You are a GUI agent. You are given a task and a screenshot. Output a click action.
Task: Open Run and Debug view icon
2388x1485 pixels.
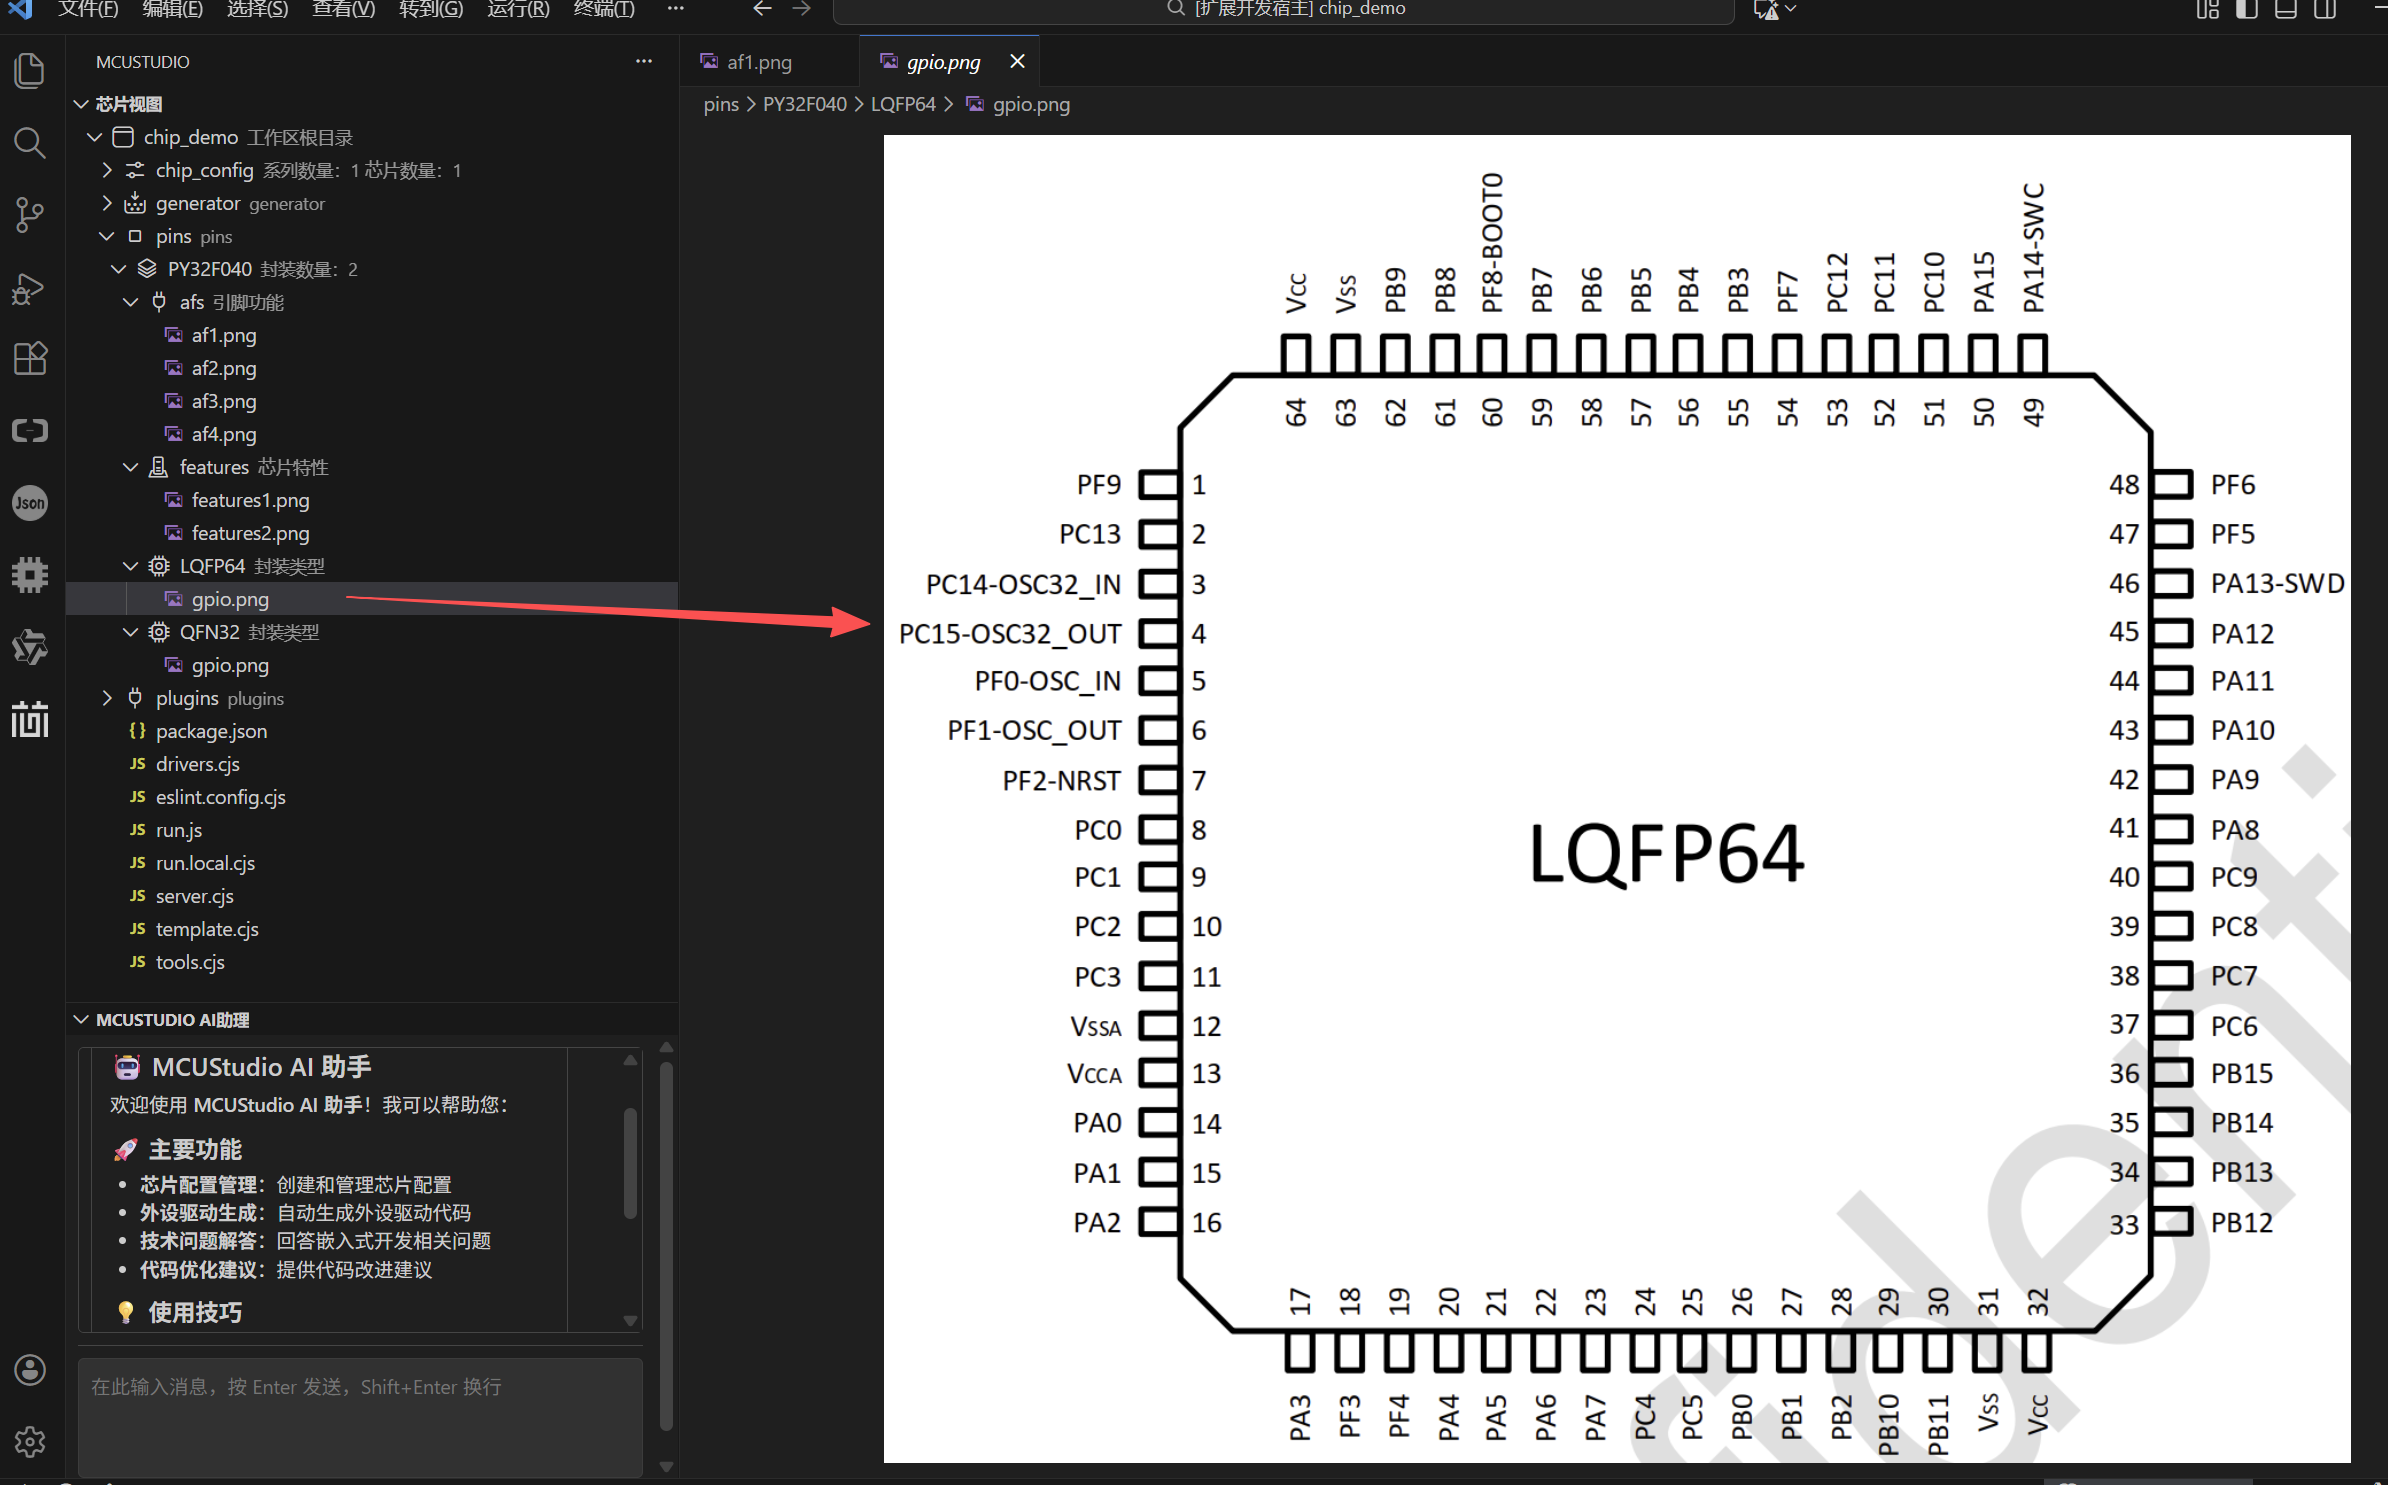coord(30,288)
